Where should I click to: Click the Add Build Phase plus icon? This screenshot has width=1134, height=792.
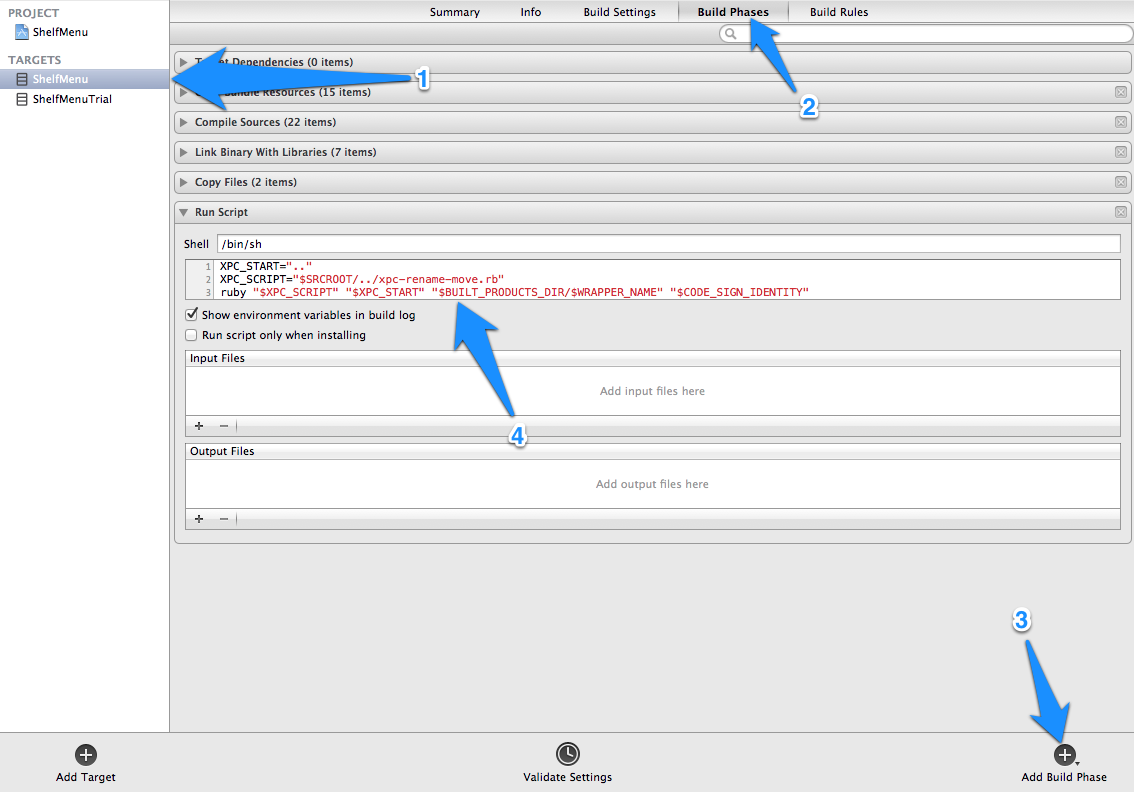1064,755
